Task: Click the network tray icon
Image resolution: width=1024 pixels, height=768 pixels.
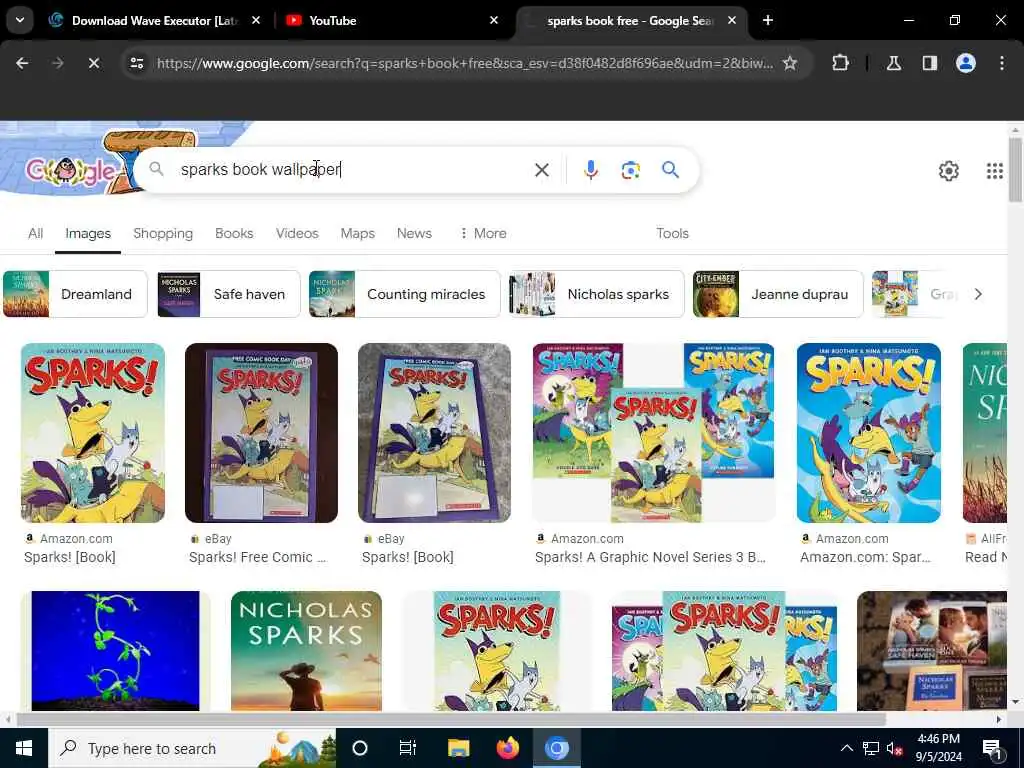Action: pos(871,748)
